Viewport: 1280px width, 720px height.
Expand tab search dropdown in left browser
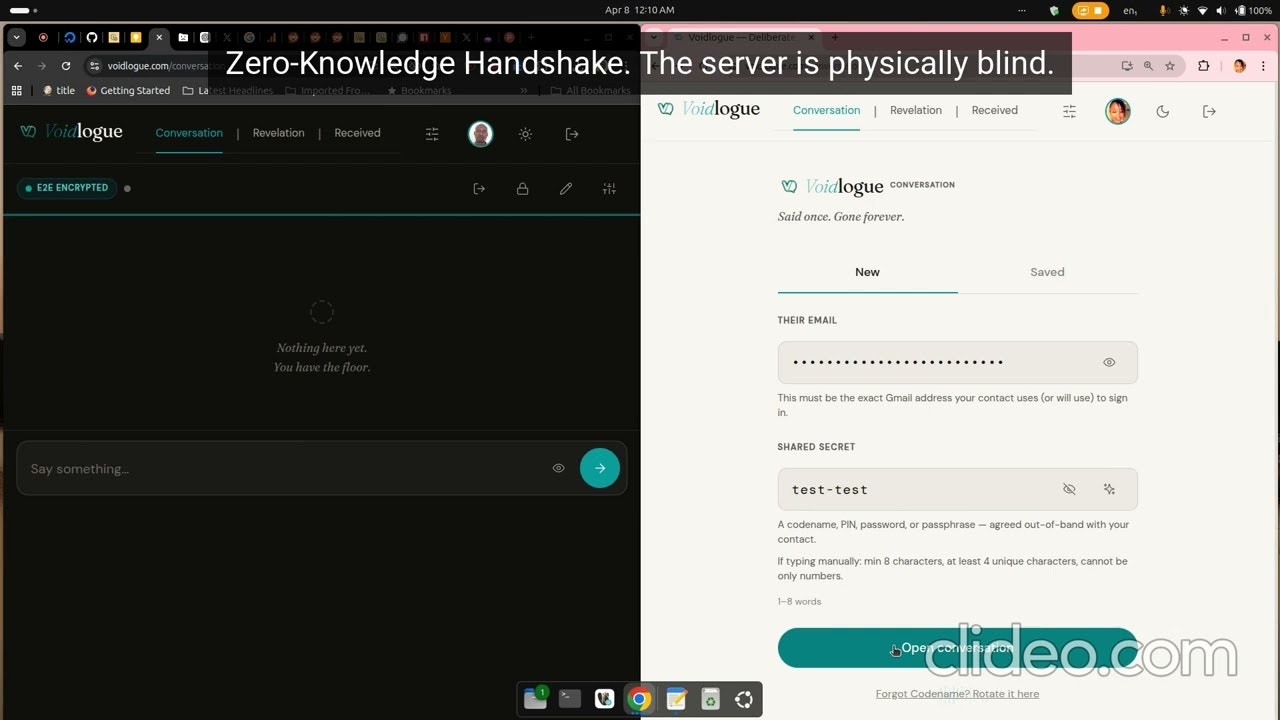tap(16, 37)
